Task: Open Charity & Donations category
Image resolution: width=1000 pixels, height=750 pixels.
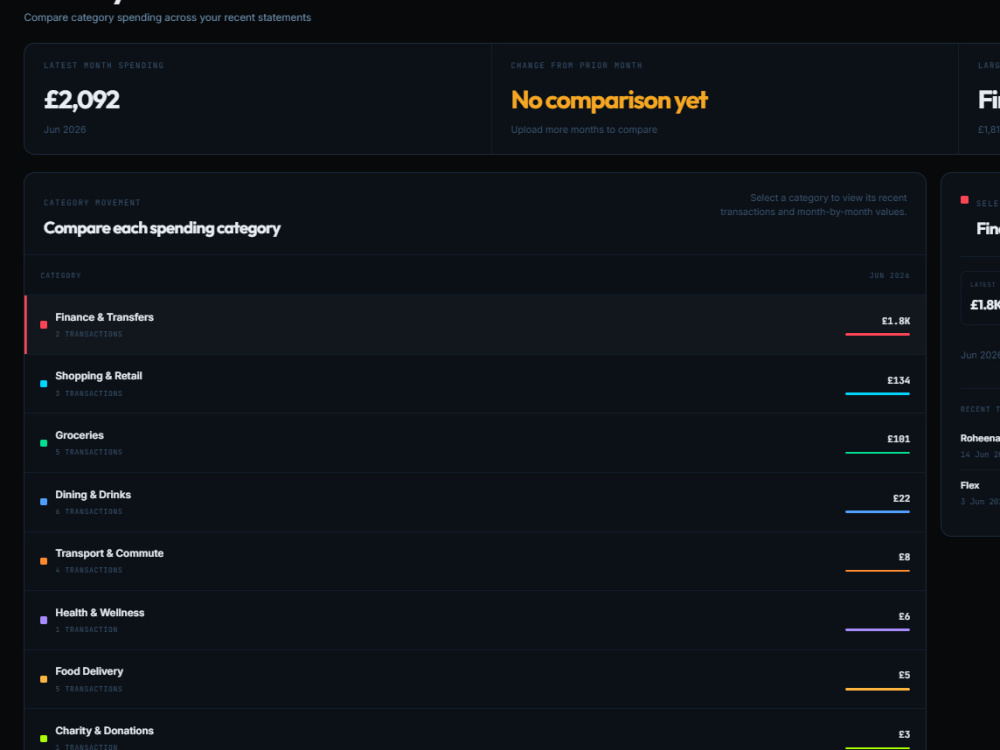Action: (475, 730)
